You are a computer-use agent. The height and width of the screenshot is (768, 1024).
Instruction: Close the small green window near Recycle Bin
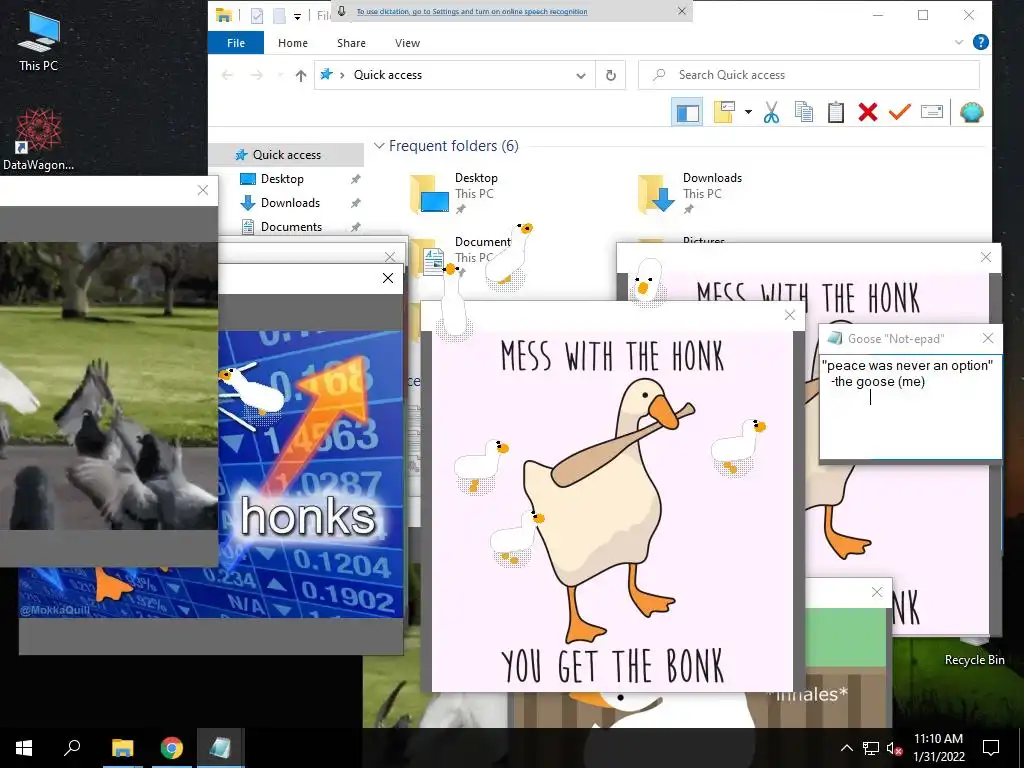(876, 592)
